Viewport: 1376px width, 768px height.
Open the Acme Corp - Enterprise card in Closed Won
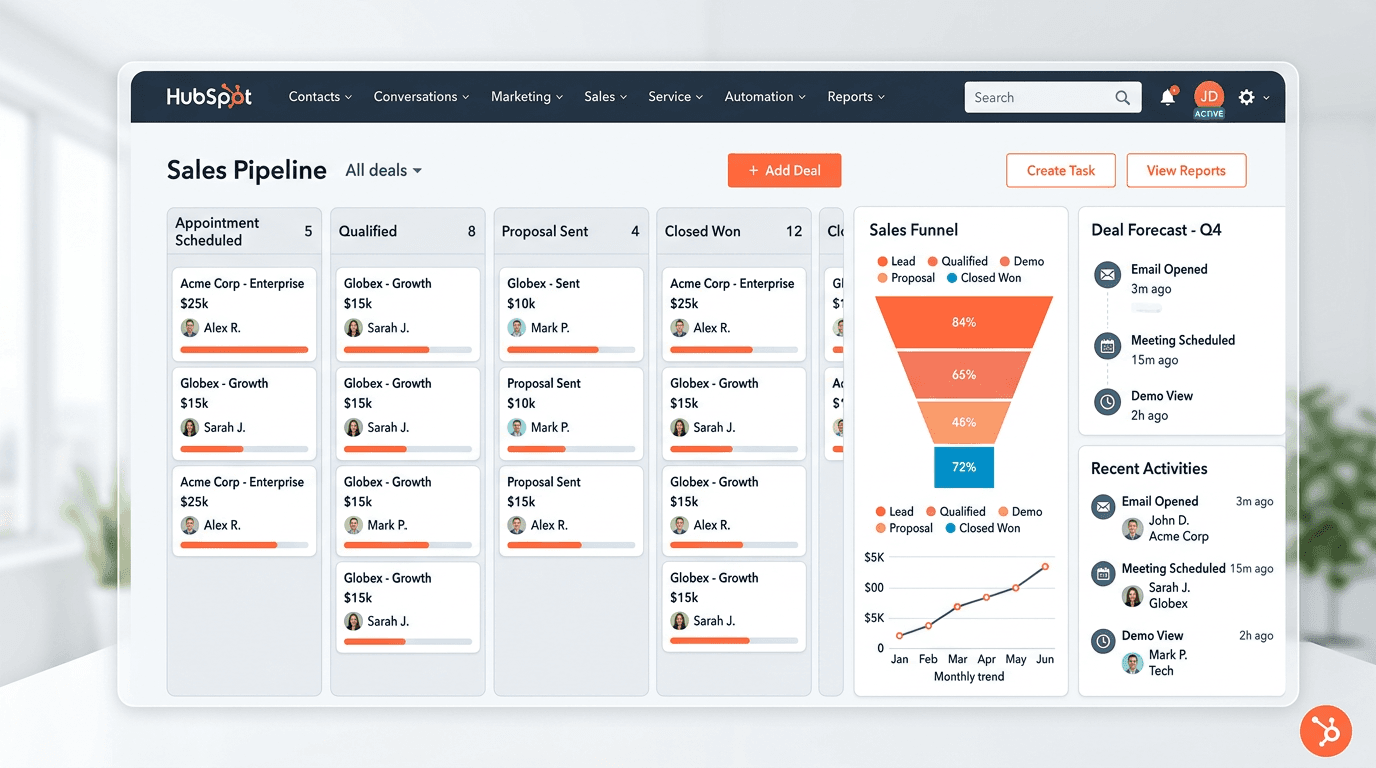pos(734,314)
